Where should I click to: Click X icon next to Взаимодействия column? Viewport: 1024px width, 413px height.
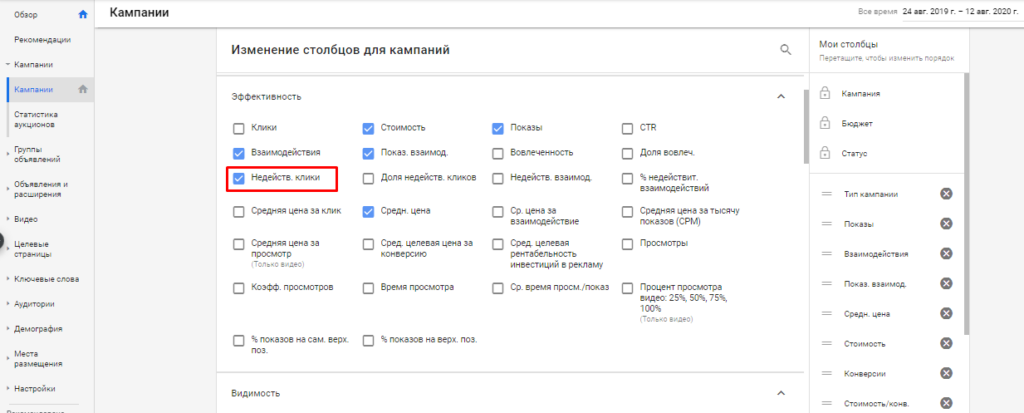(x=946, y=253)
